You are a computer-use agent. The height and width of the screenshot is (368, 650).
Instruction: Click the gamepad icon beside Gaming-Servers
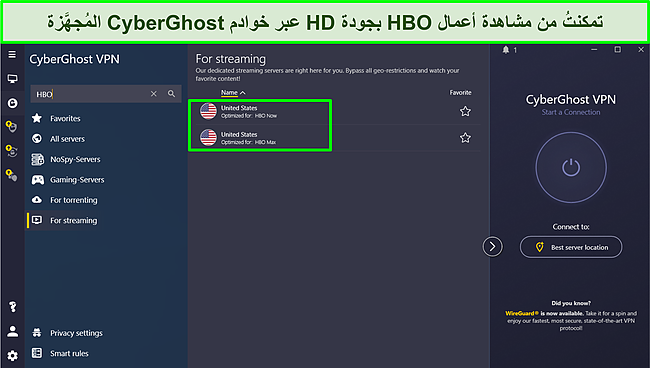pos(38,180)
